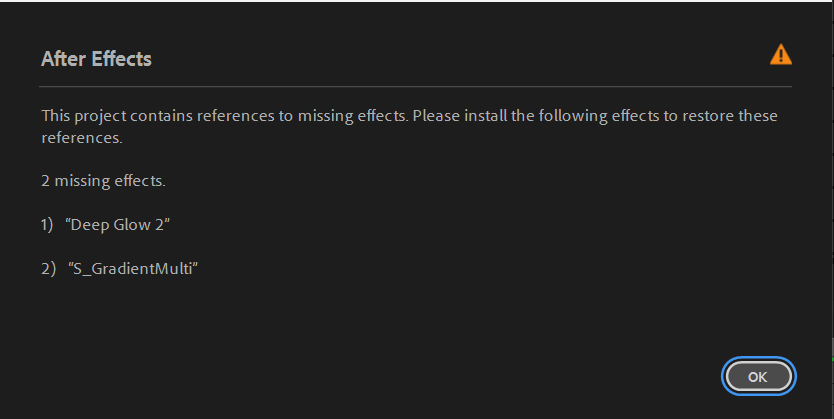Image resolution: width=834 pixels, height=419 pixels.
Task: Click list number "1)" beside Deep Glow
Action: (x=47, y=225)
